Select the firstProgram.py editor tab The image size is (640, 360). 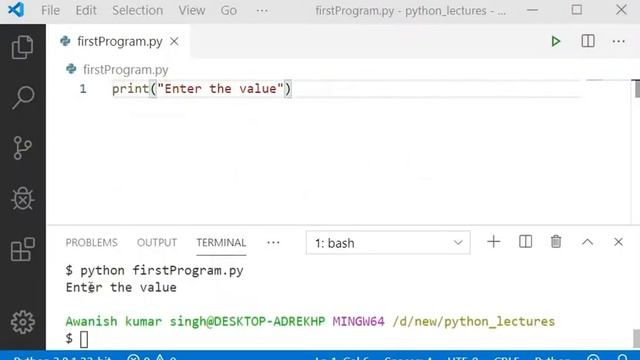[x=118, y=41]
